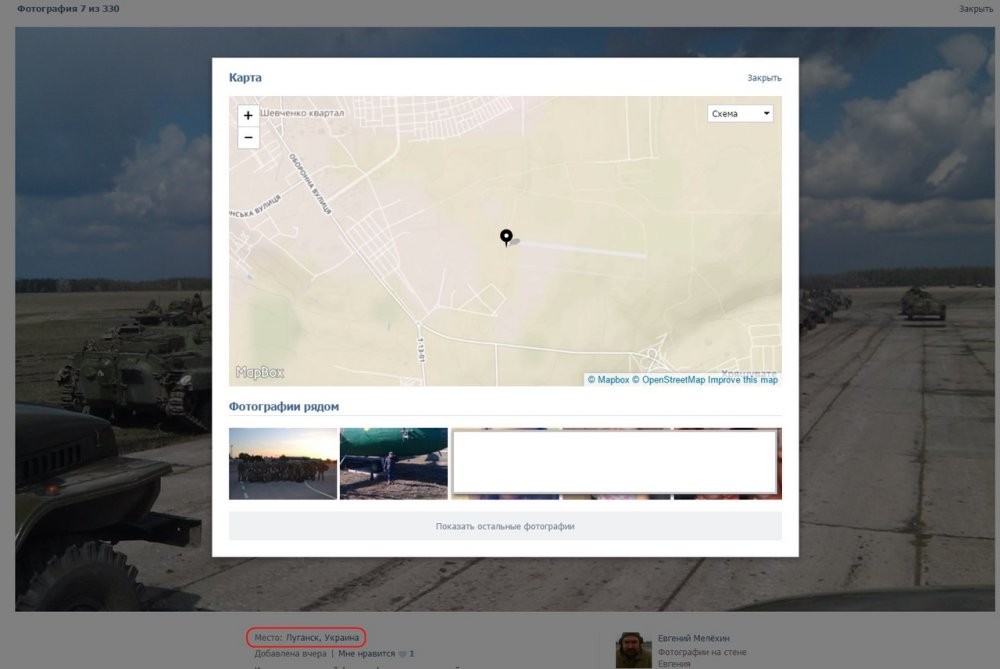Open the nearby group photo at sunset
1000x669 pixels.
(283, 464)
